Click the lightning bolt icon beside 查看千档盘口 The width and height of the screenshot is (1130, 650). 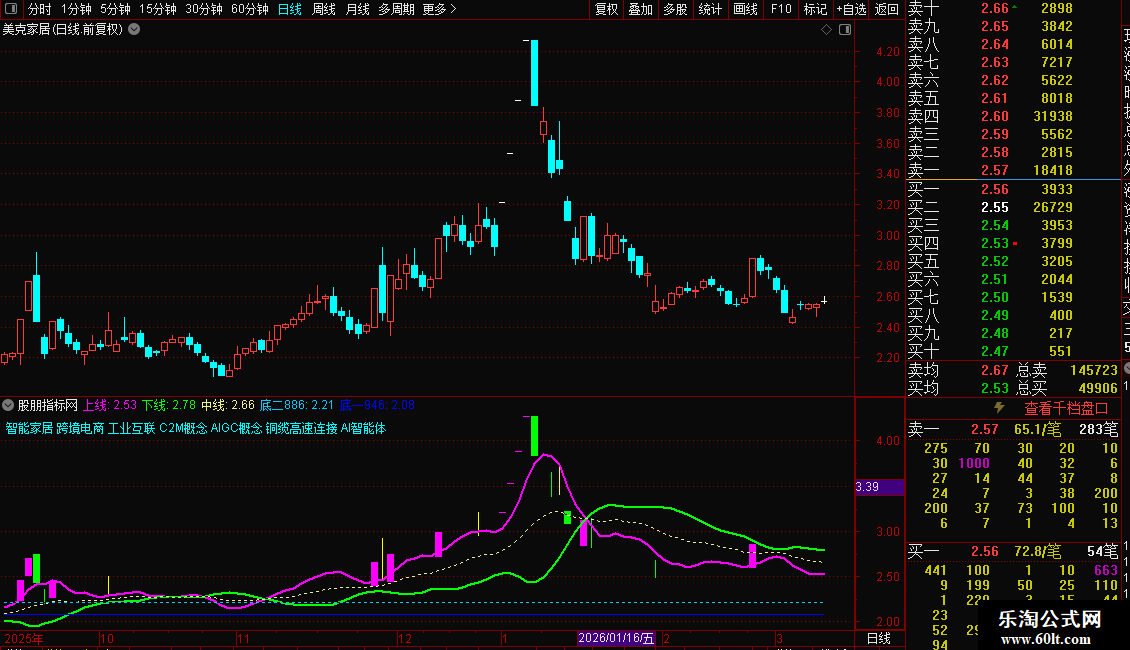click(x=999, y=408)
